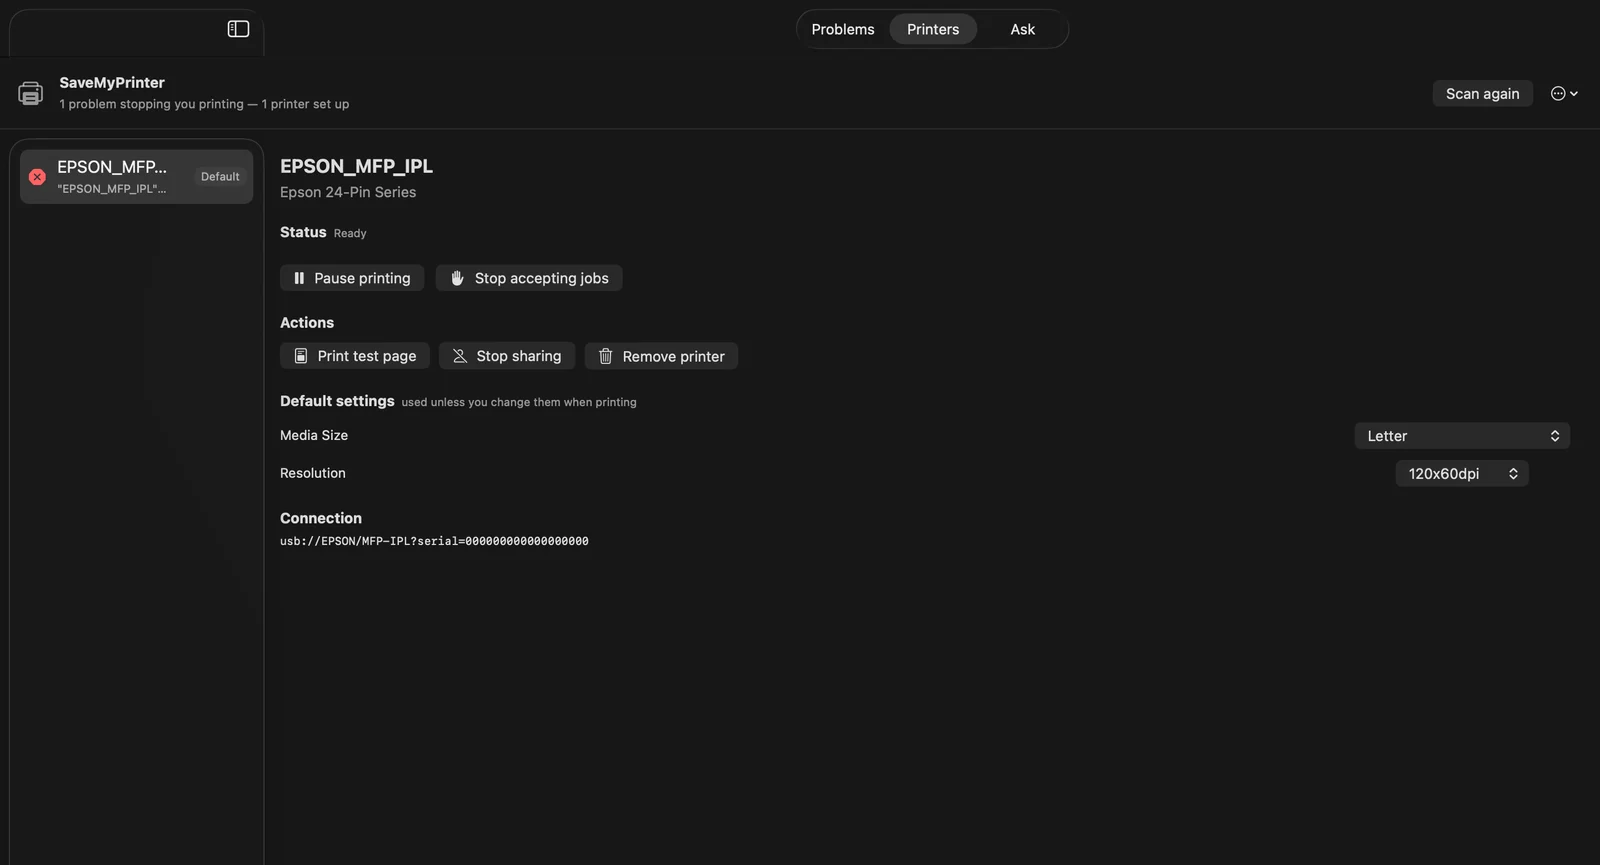Image resolution: width=1600 pixels, height=865 pixels.
Task: Open the more options ellipsis menu
Action: (1564, 93)
